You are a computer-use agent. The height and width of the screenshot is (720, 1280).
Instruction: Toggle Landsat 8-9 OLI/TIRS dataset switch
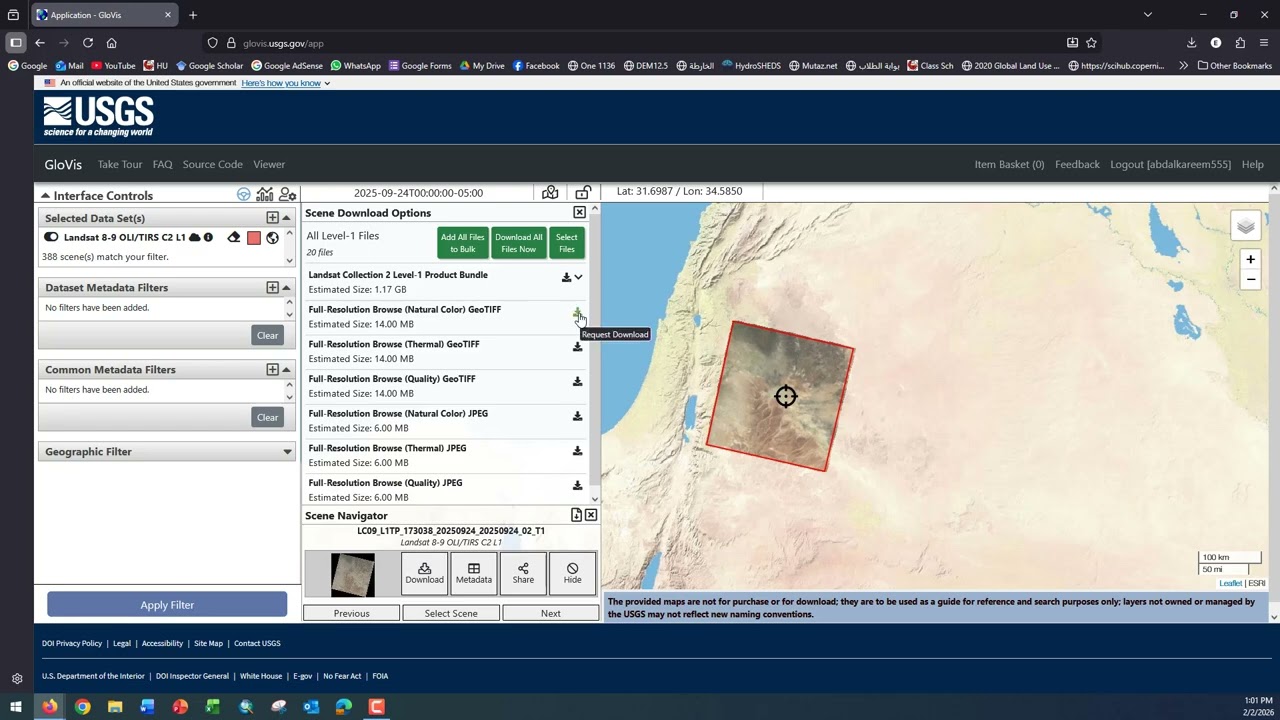pos(51,237)
